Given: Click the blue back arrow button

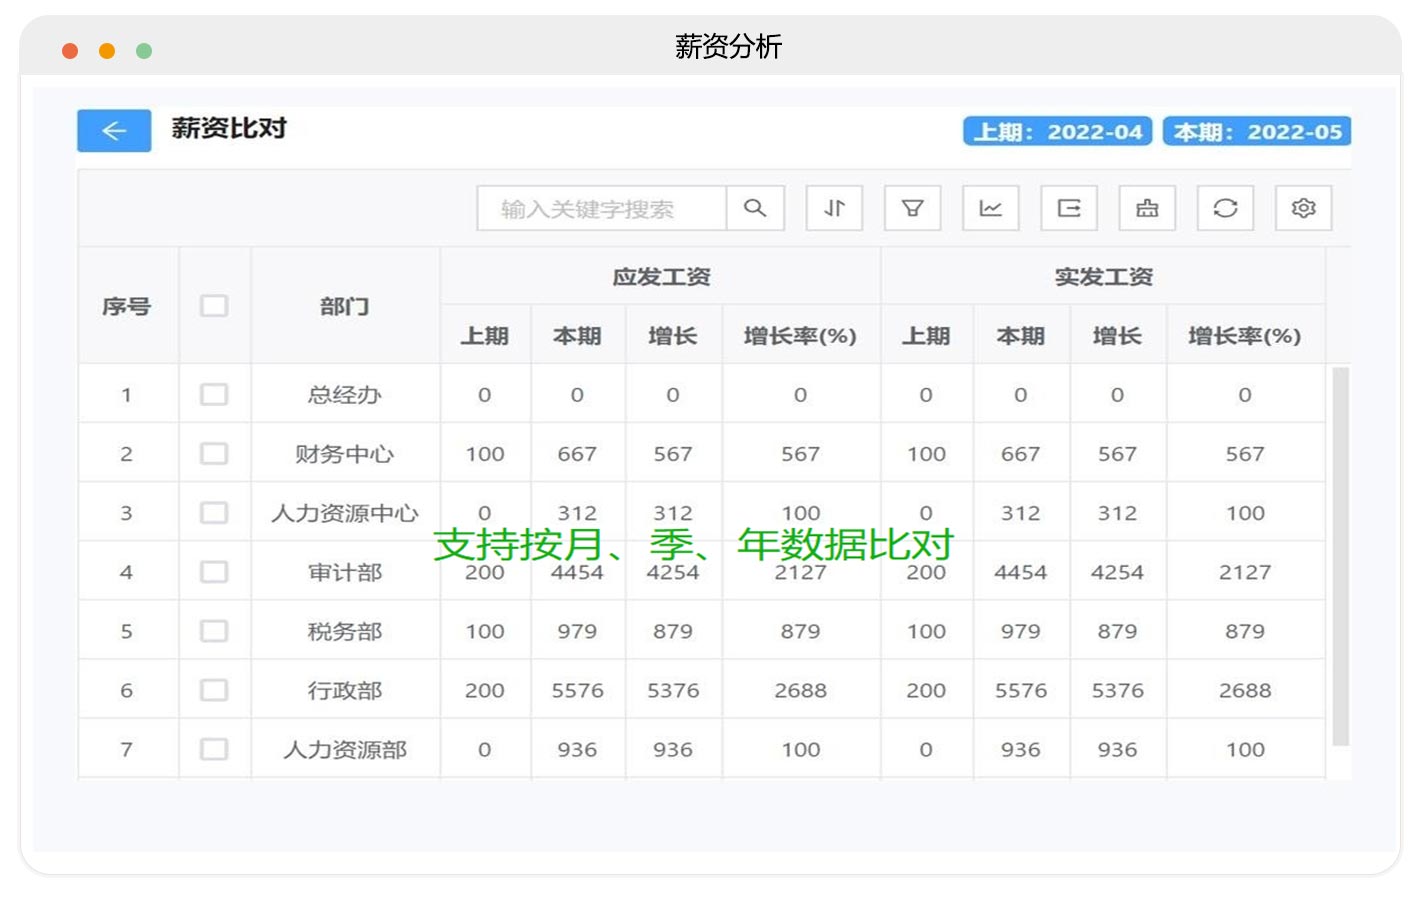Looking at the screenshot, I should [114, 131].
